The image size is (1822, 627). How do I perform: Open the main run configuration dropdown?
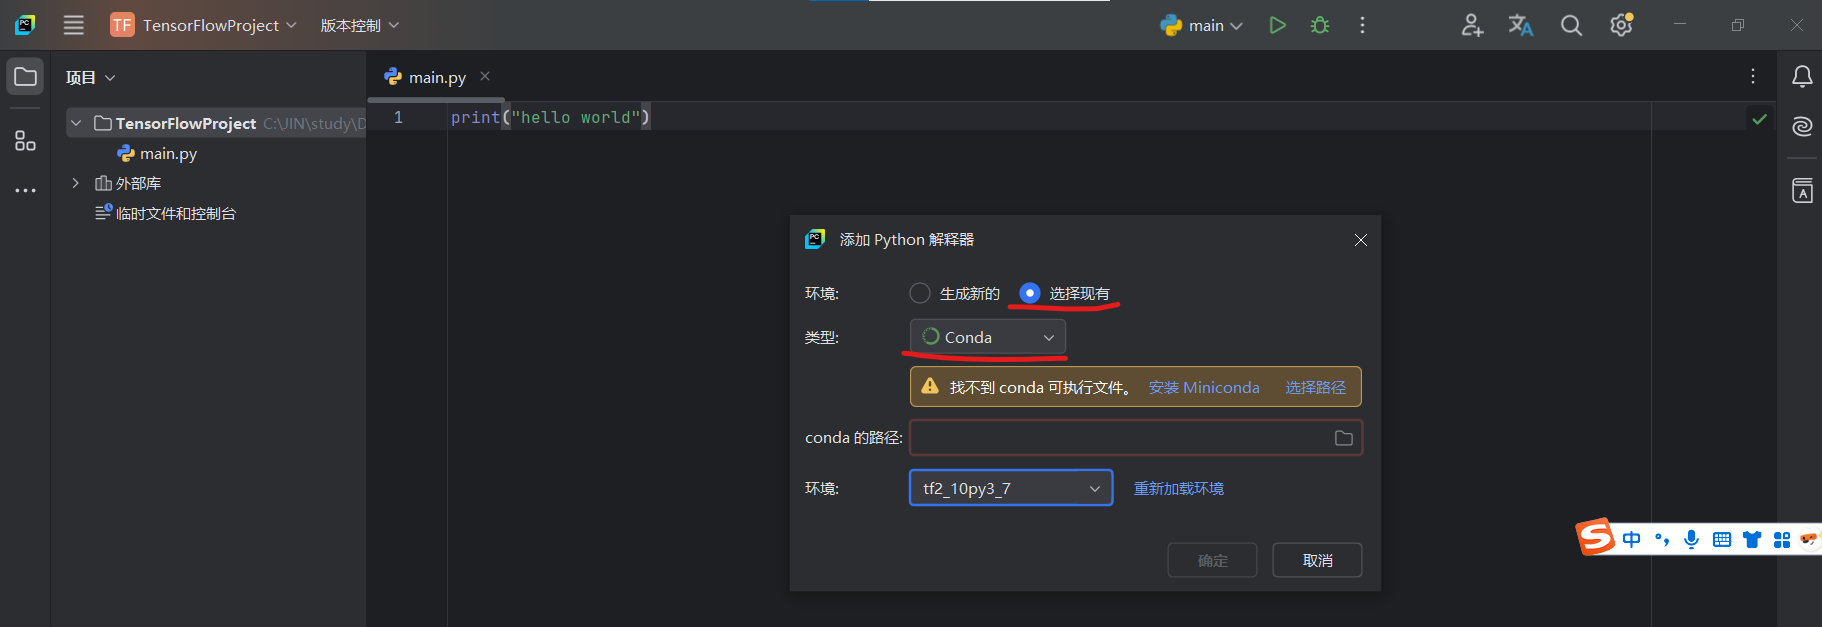pyautogui.click(x=1202, y=25)
